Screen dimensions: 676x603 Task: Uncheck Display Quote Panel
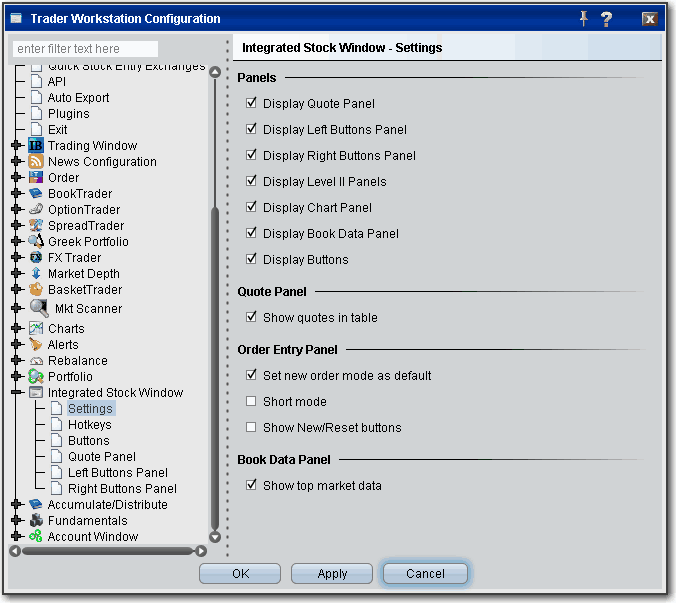pyautogui.click(x=251, y=103)
